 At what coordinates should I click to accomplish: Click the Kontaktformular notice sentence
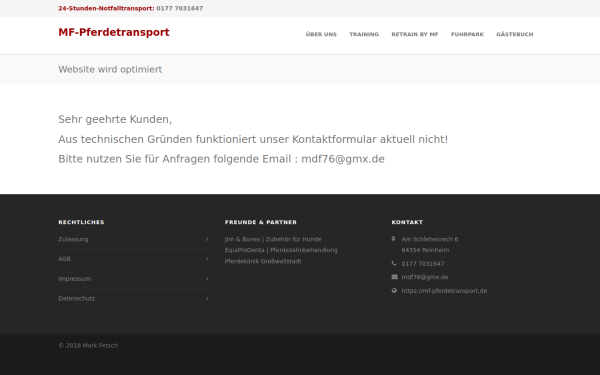[253, 139]
